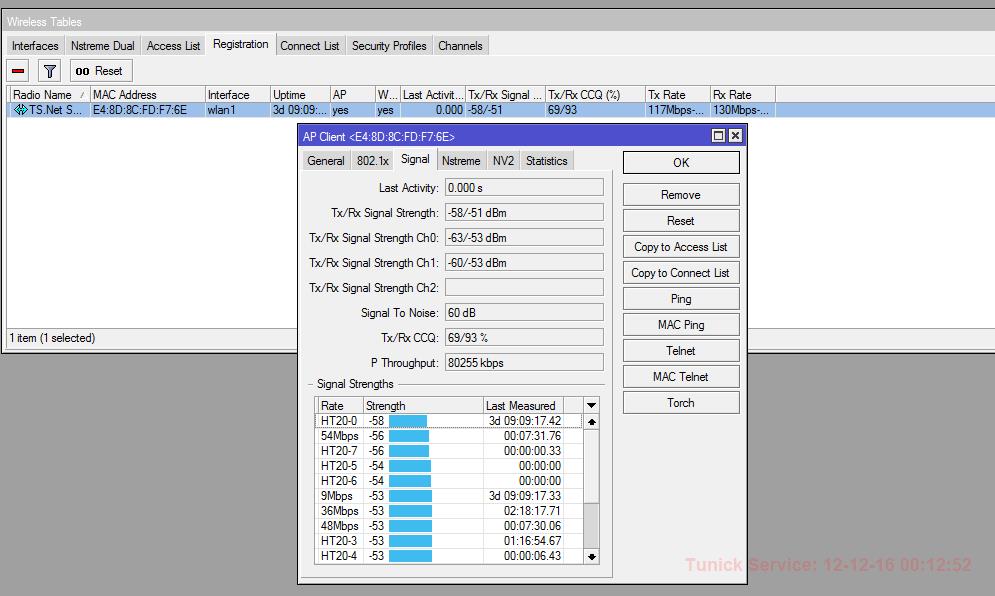The image size is (995, 596).
Task: Click Copy to Connect List
Action: [681, 273]
